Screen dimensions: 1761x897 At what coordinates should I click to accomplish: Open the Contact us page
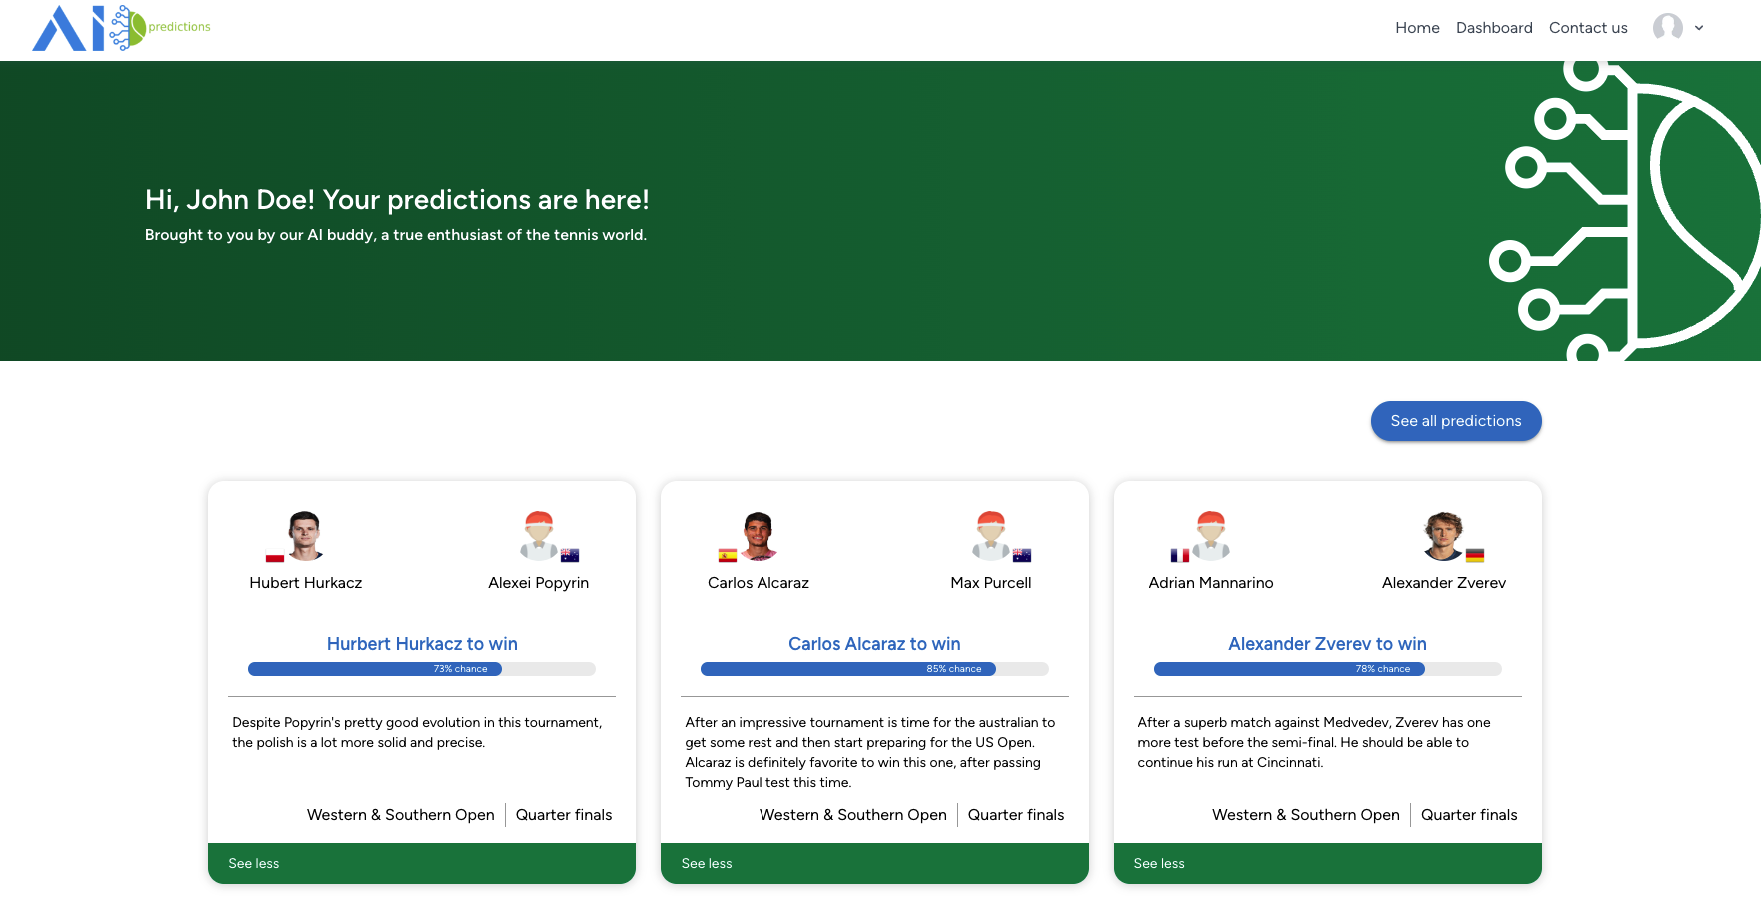point(1588,28)
